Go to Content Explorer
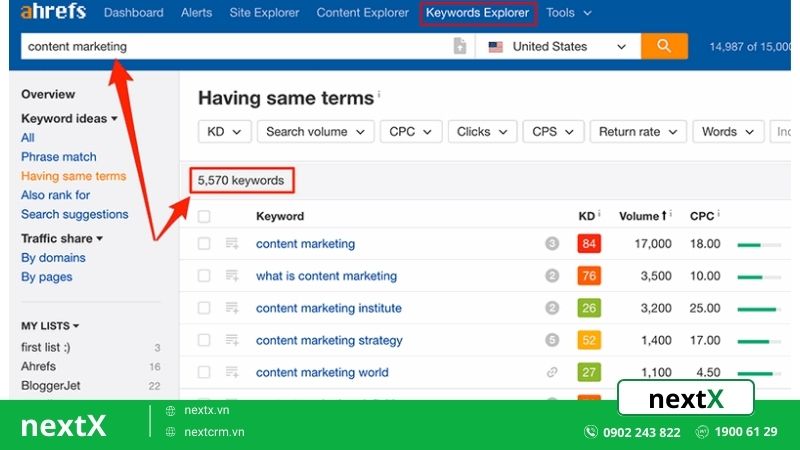 pos(362,12)
